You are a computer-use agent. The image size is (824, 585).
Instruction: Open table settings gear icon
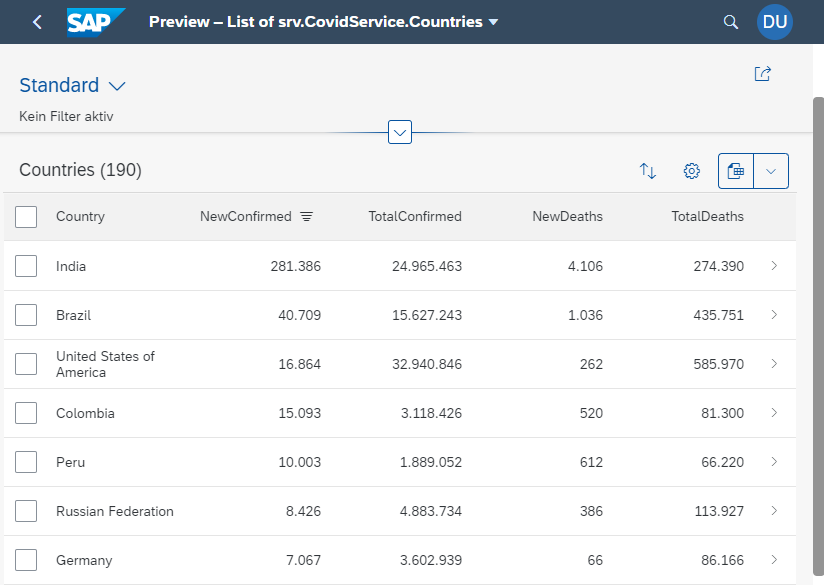pyautogui.click(x=692, y=171)
